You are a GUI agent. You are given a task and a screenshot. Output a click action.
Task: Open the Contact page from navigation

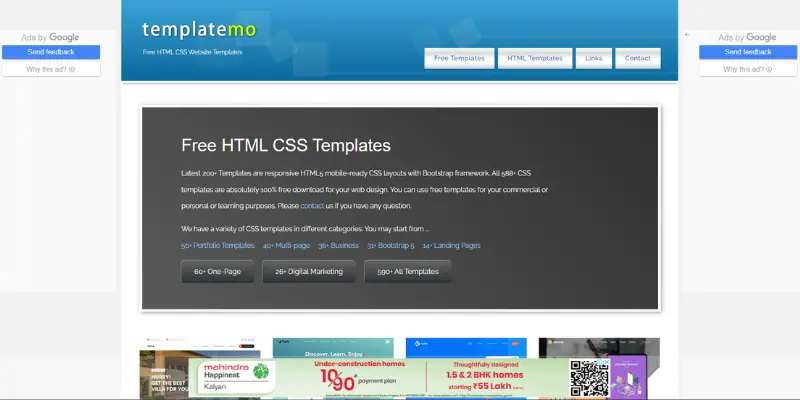[637, 58]
